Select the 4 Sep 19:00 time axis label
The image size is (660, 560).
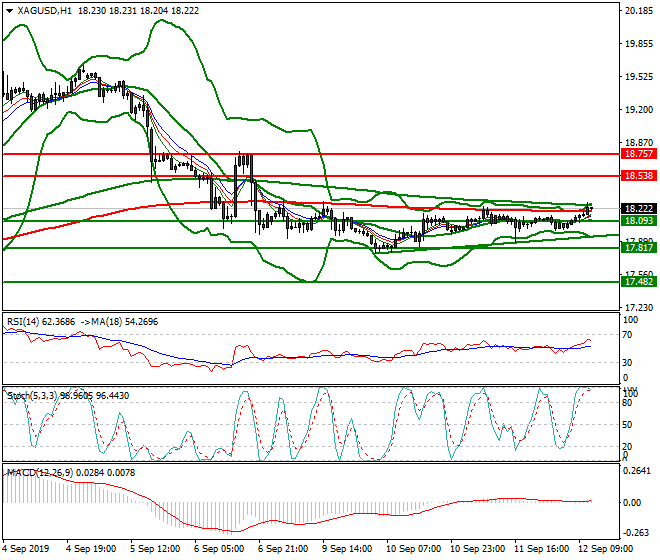91,549
